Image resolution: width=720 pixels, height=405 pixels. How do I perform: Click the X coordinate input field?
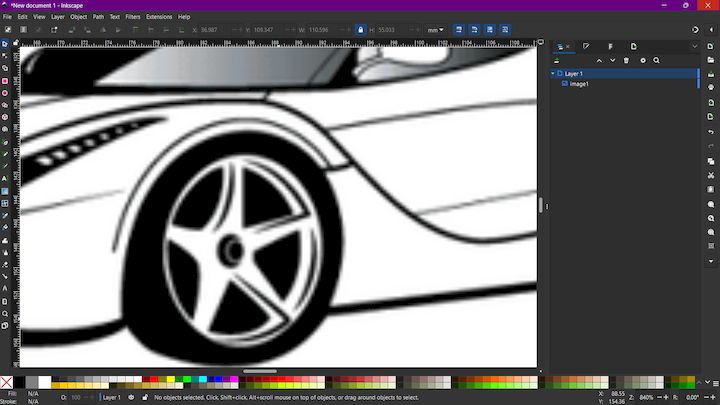coord(218,30)
